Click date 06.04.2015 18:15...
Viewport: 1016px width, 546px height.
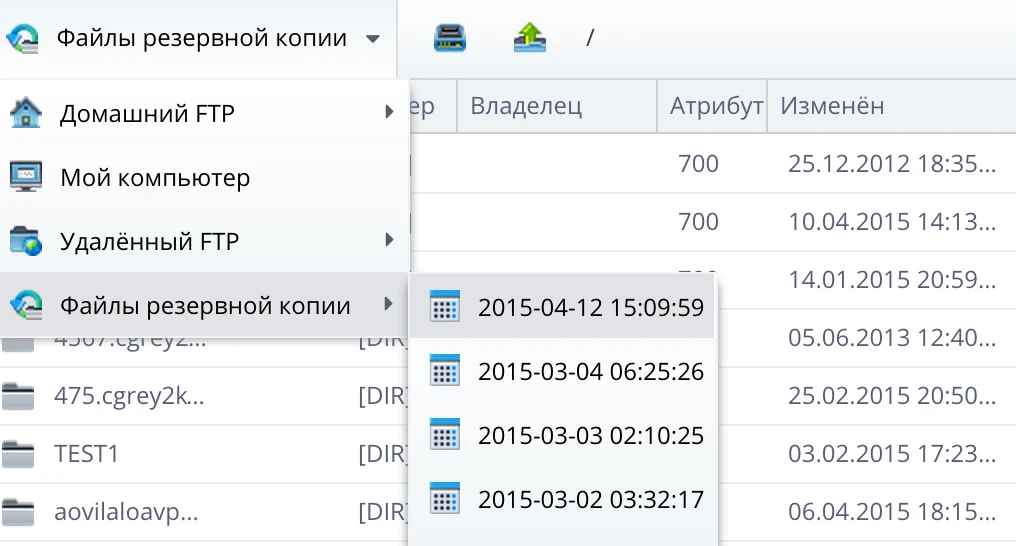(892, 512)
